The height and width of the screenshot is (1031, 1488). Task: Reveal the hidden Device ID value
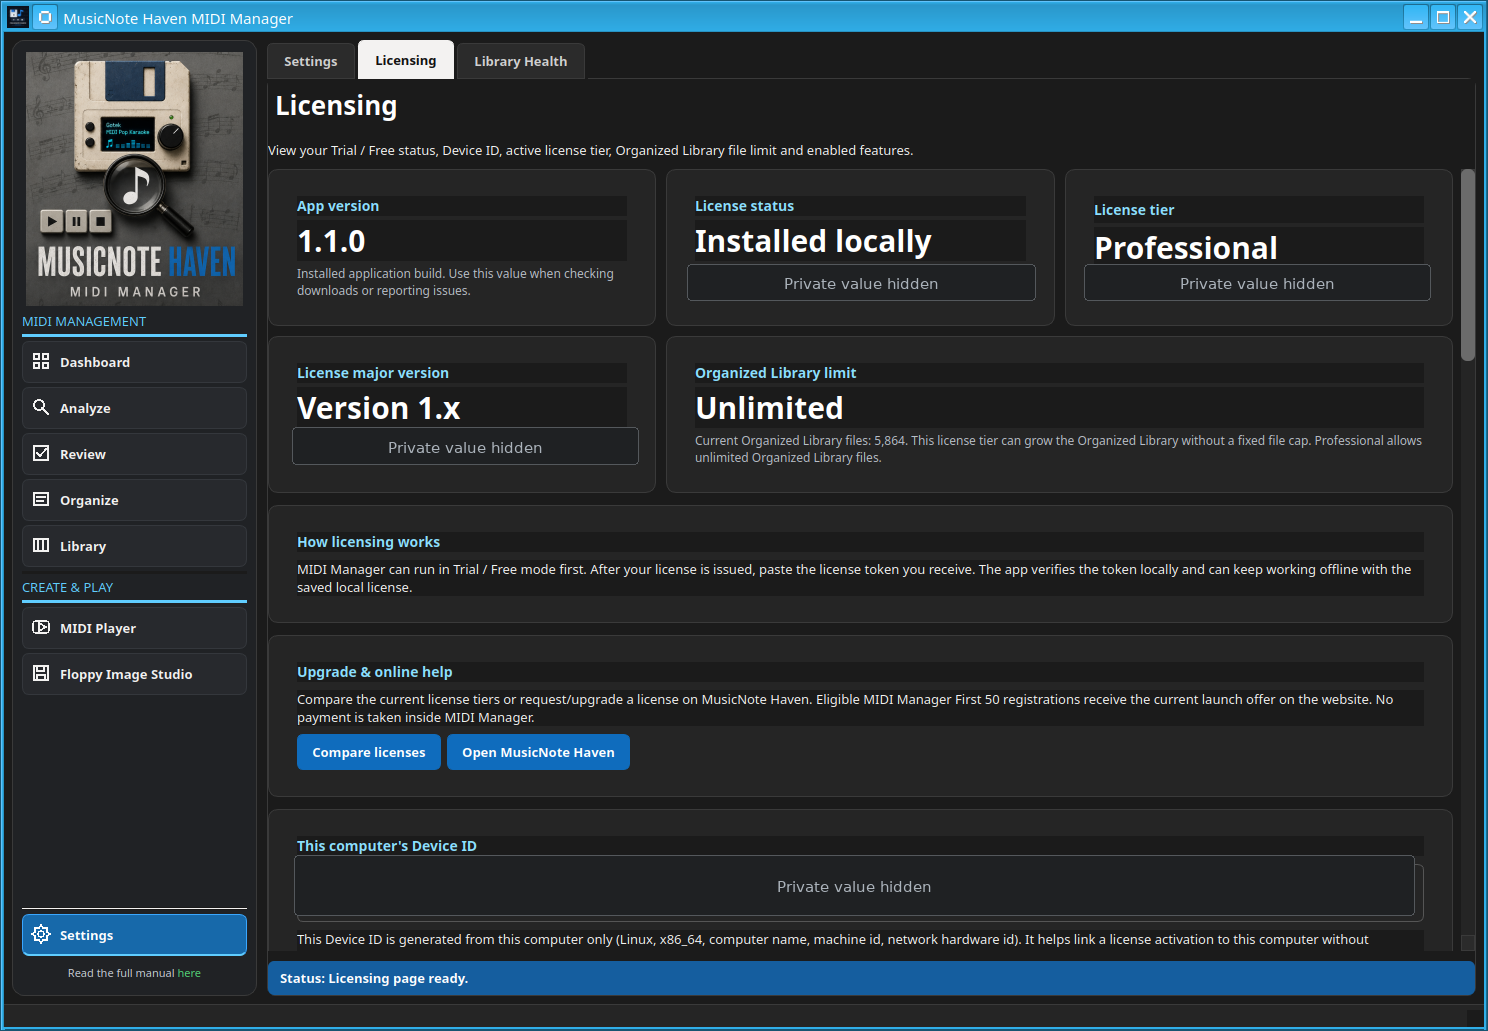[x=854, y=886]
